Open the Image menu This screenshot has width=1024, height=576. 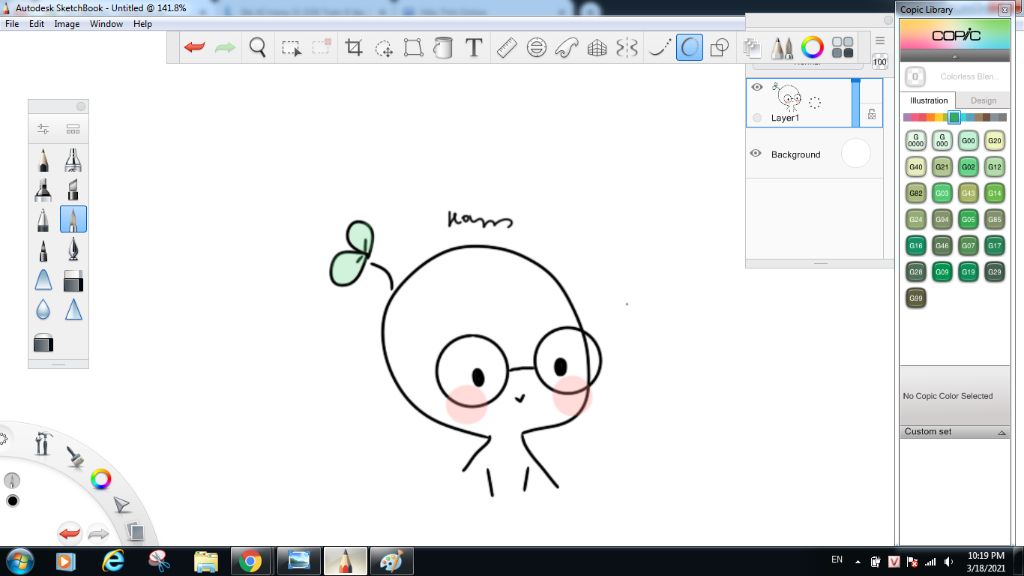(x=67, y=24)
